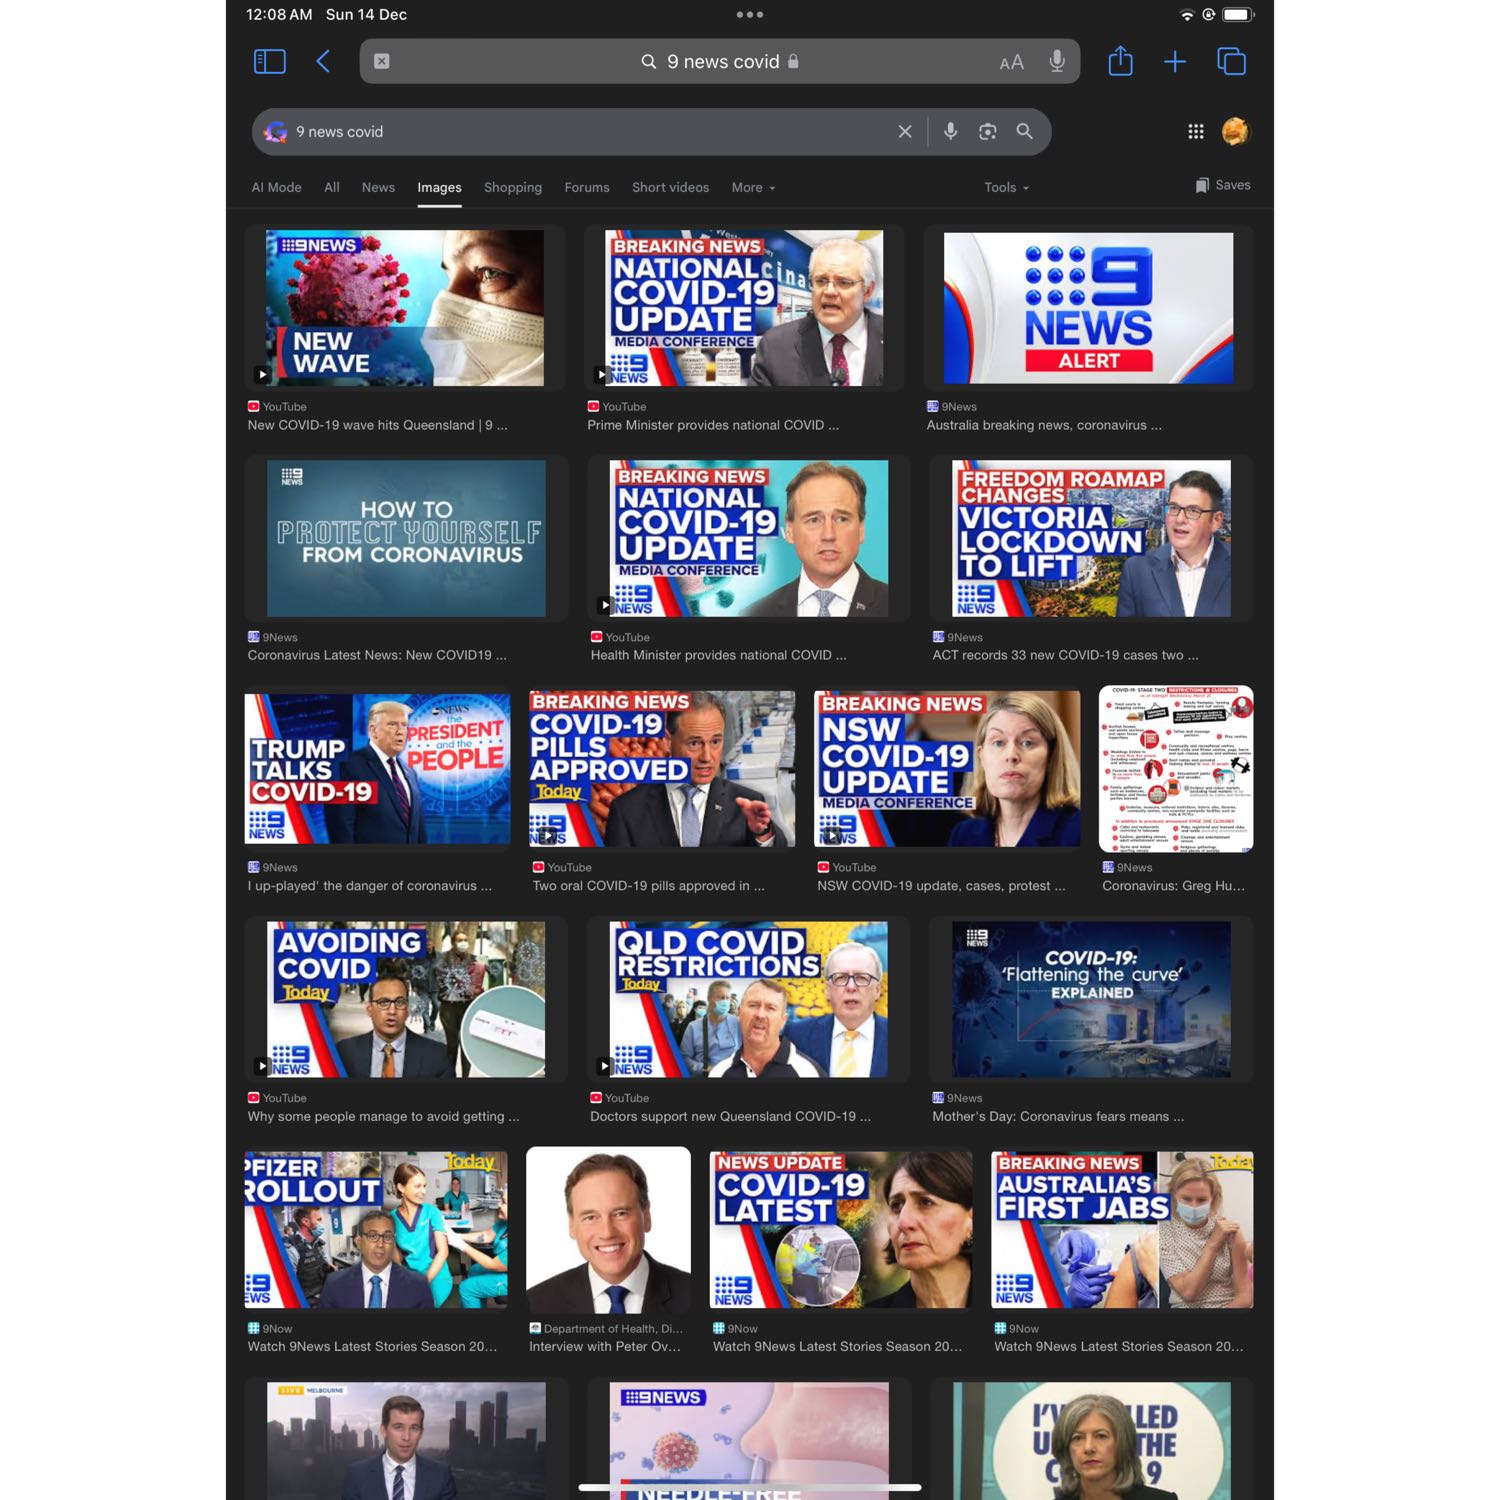Open 'Coronavirus Latest News: New COVID19' link
This screenshot has height=1500, width=1500.
[377, 655]
